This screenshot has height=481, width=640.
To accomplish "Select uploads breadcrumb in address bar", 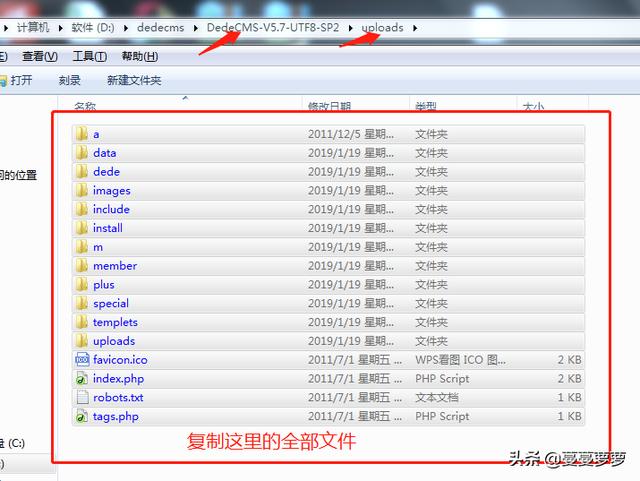I will coord(382,27).
